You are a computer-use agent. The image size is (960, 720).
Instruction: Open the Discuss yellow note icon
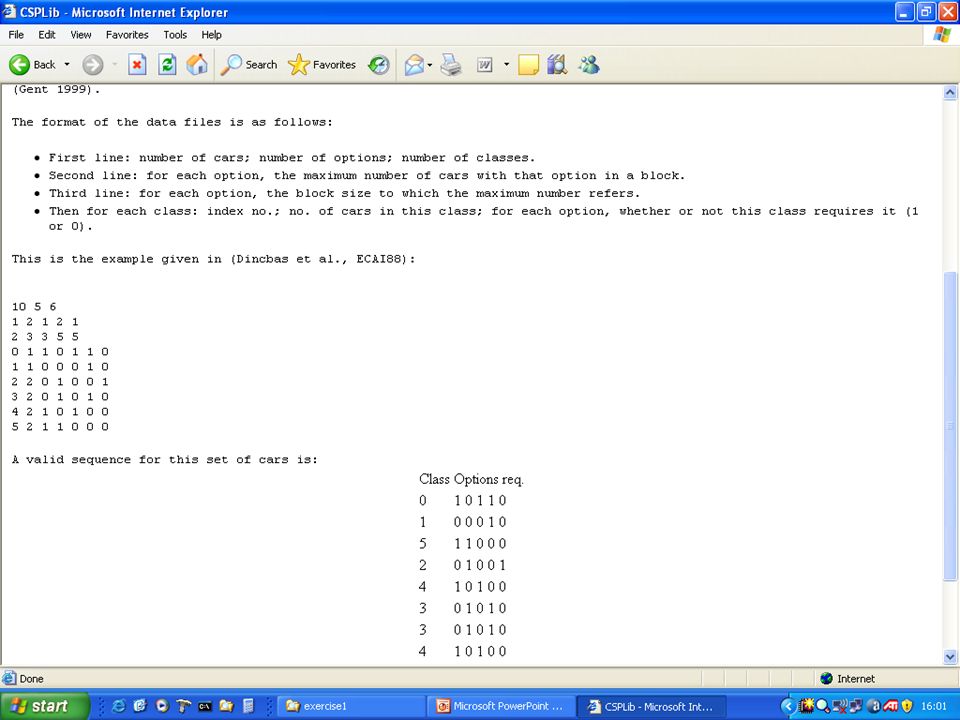[528, 64]
